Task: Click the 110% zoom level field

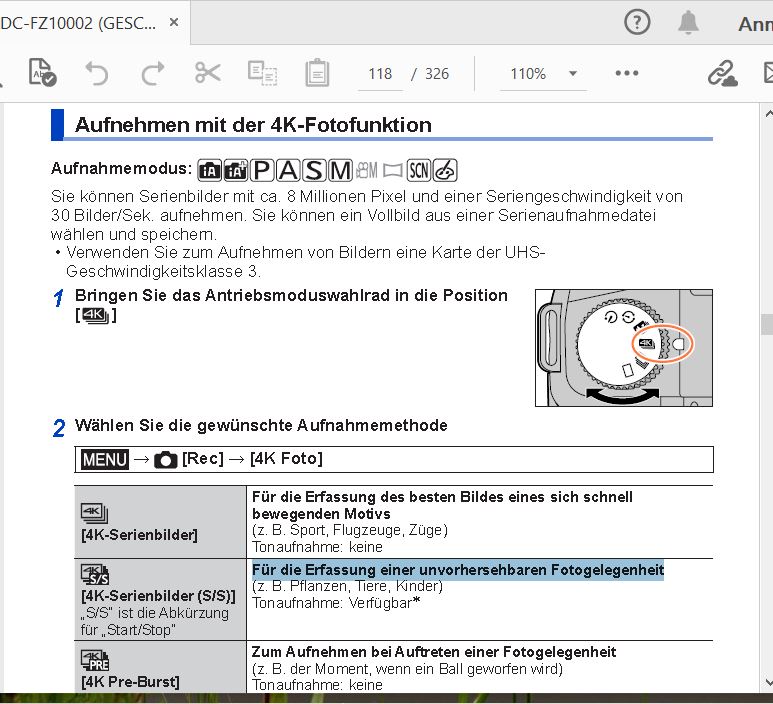Action: (x=528, y=74)
